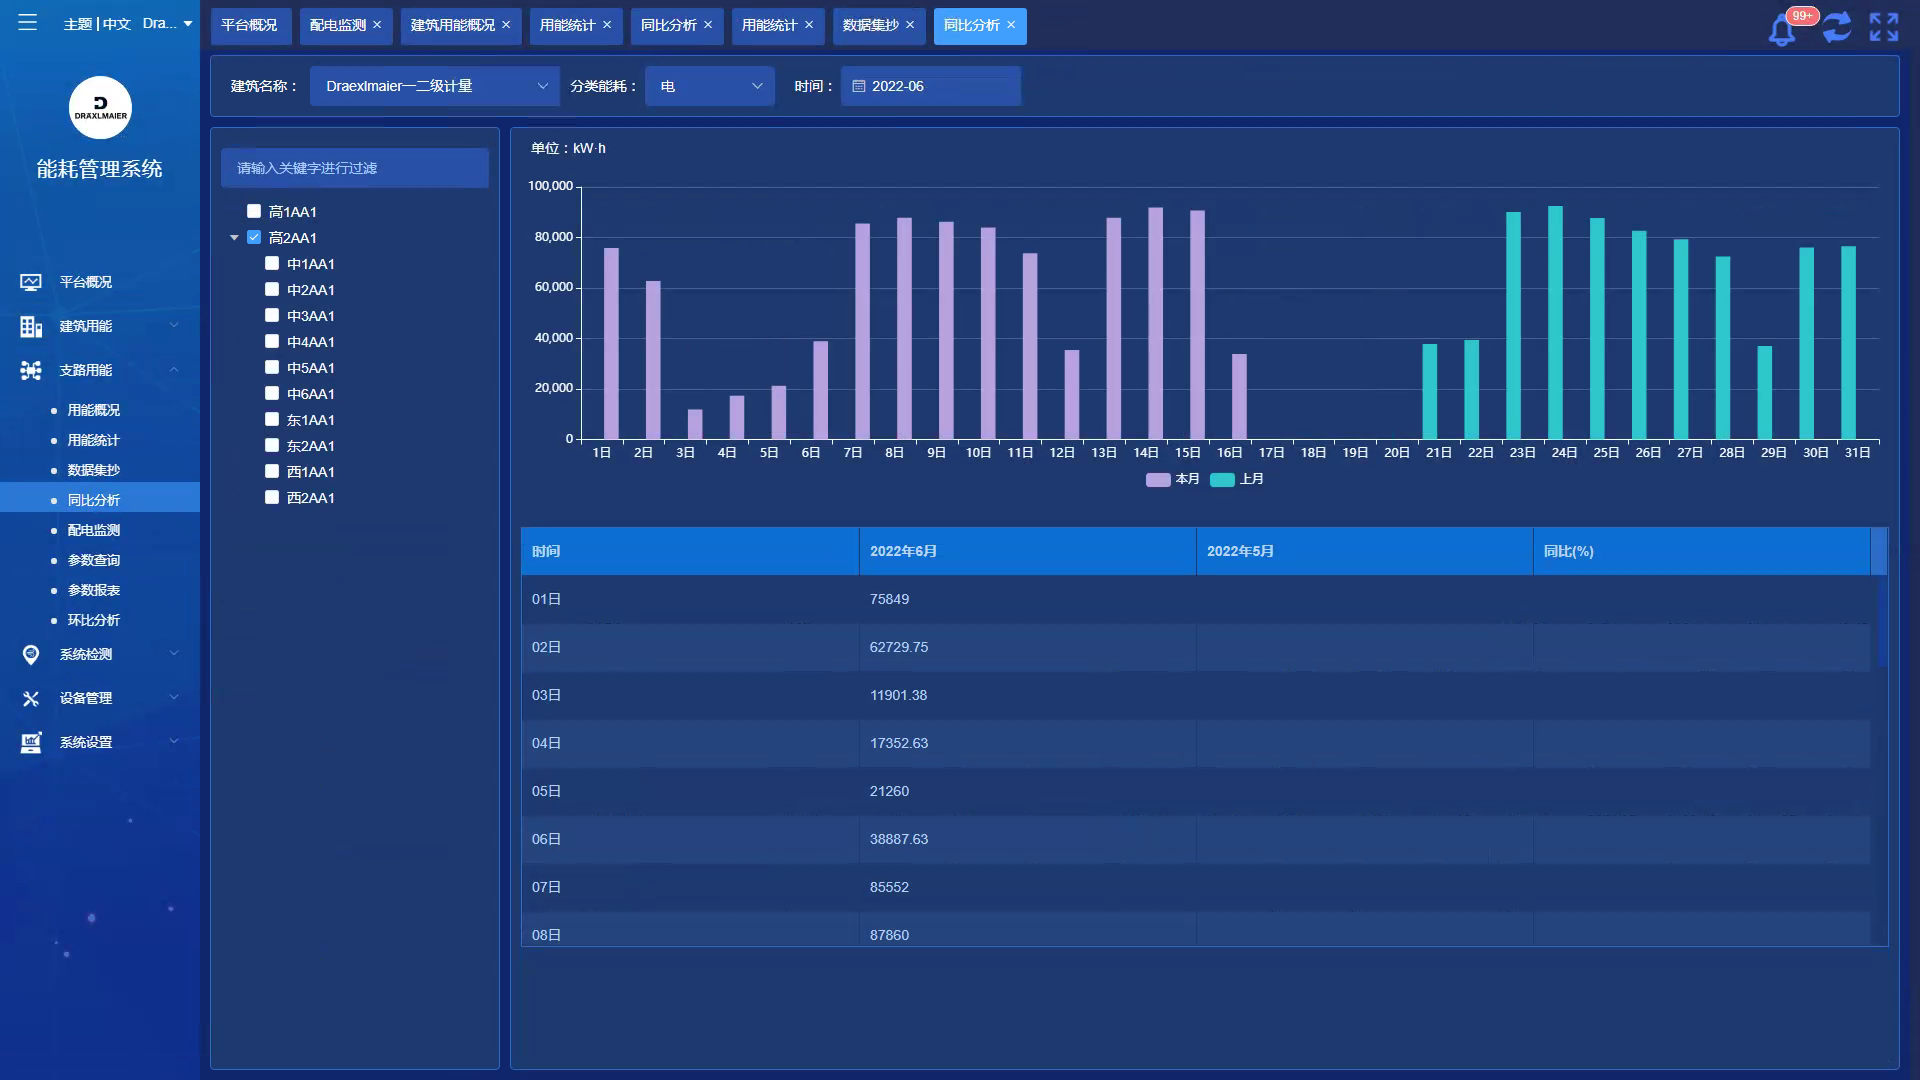Check the 高1AA1 checkbox

pos(254,211)
